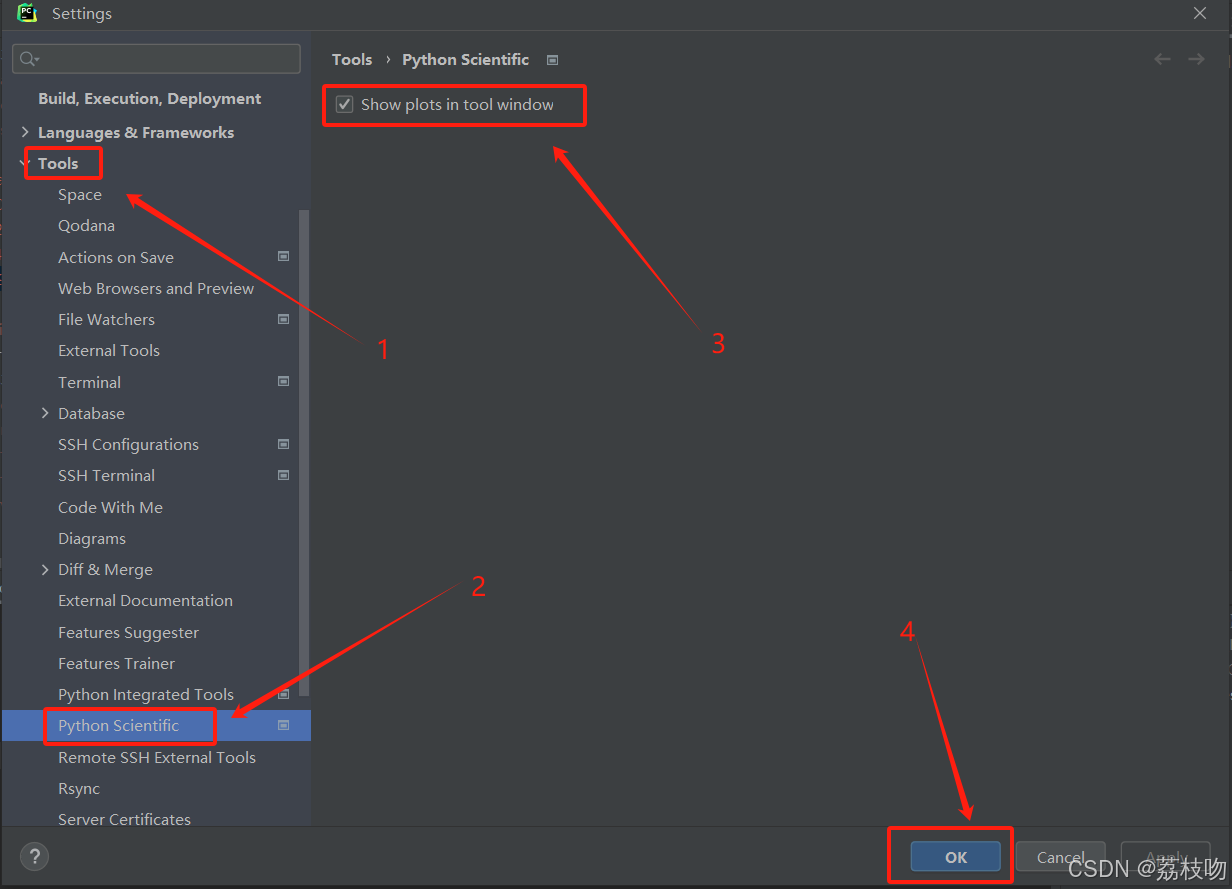The width and height of the screenshot is (1232, 889).
Task: Click the project-level icon beside Python Scientific row
Action: [284, 725]
